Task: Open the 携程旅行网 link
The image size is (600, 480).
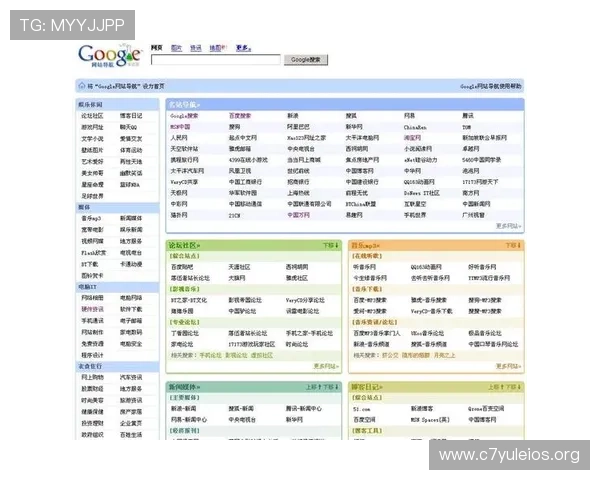Action: click(184, 160)
